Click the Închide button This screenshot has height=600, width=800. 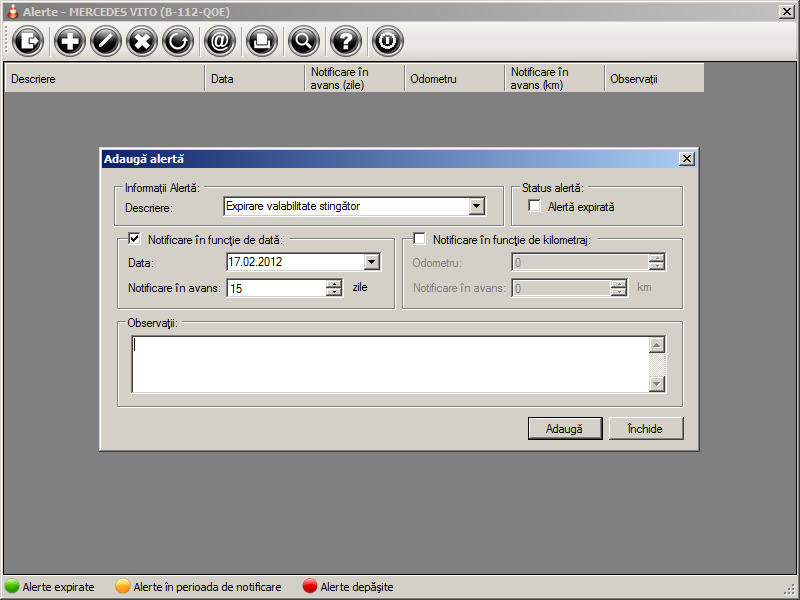(646, 429)
